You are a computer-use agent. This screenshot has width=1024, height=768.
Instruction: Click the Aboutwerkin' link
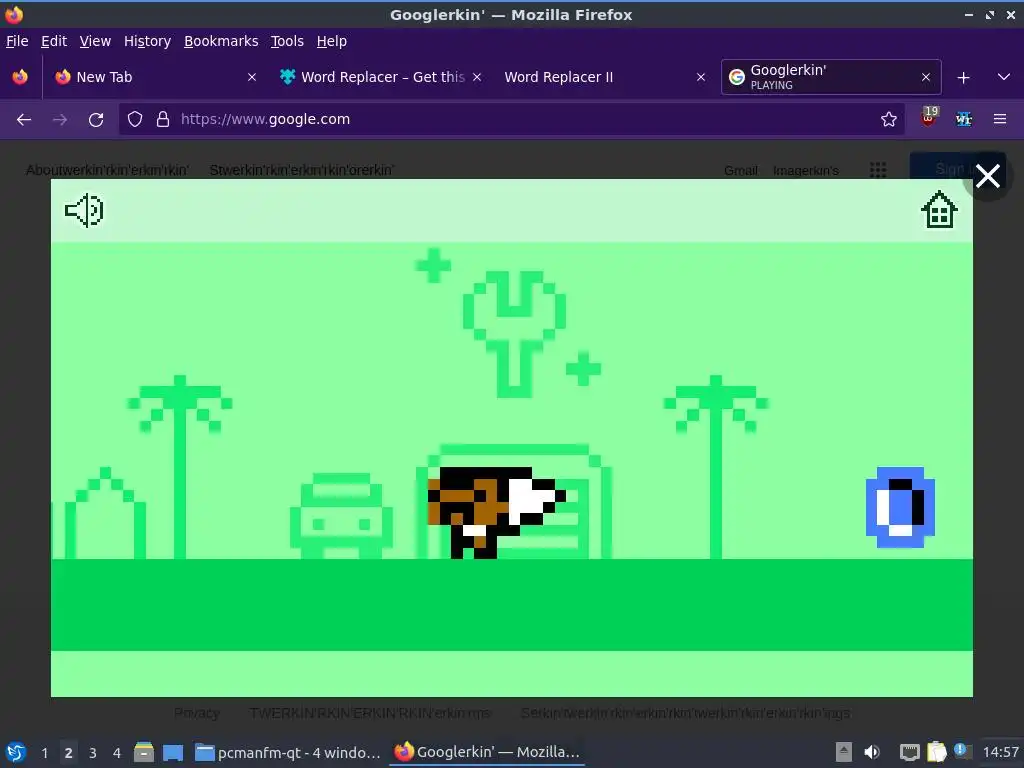[x=107, y=170]
